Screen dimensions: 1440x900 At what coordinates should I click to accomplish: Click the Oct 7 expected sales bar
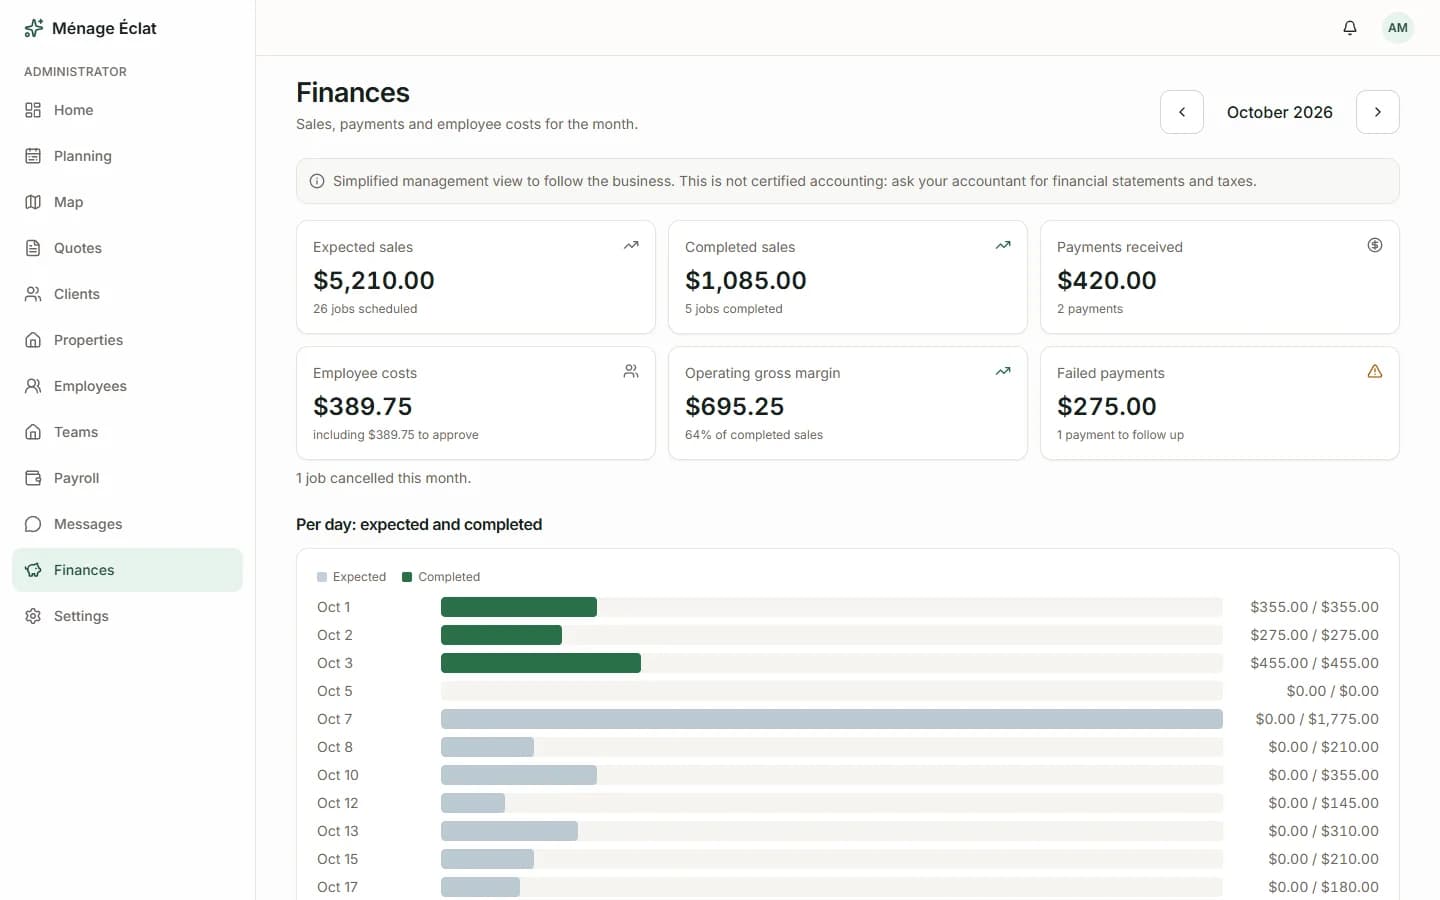pyautogui.click(x=832, y=719)
